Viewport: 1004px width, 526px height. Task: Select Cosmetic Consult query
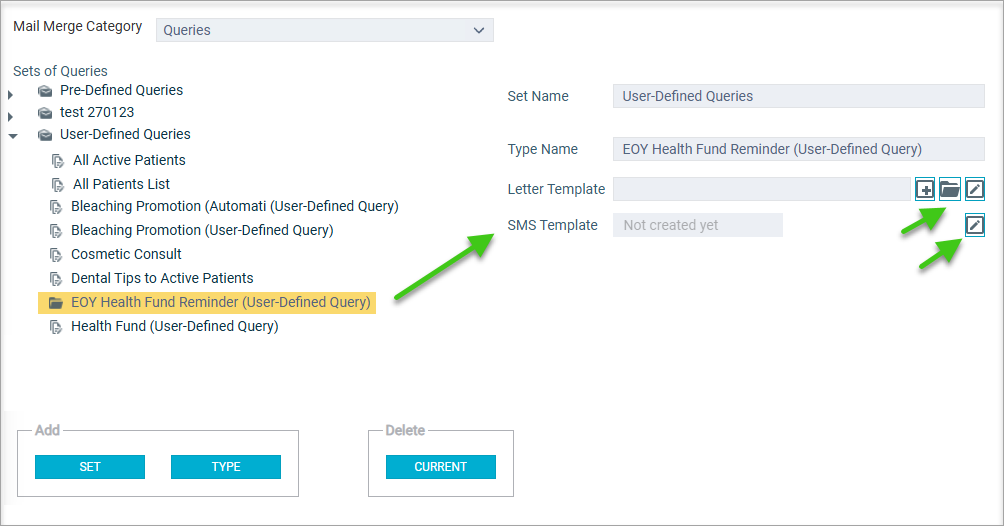(x=126, y=254)
